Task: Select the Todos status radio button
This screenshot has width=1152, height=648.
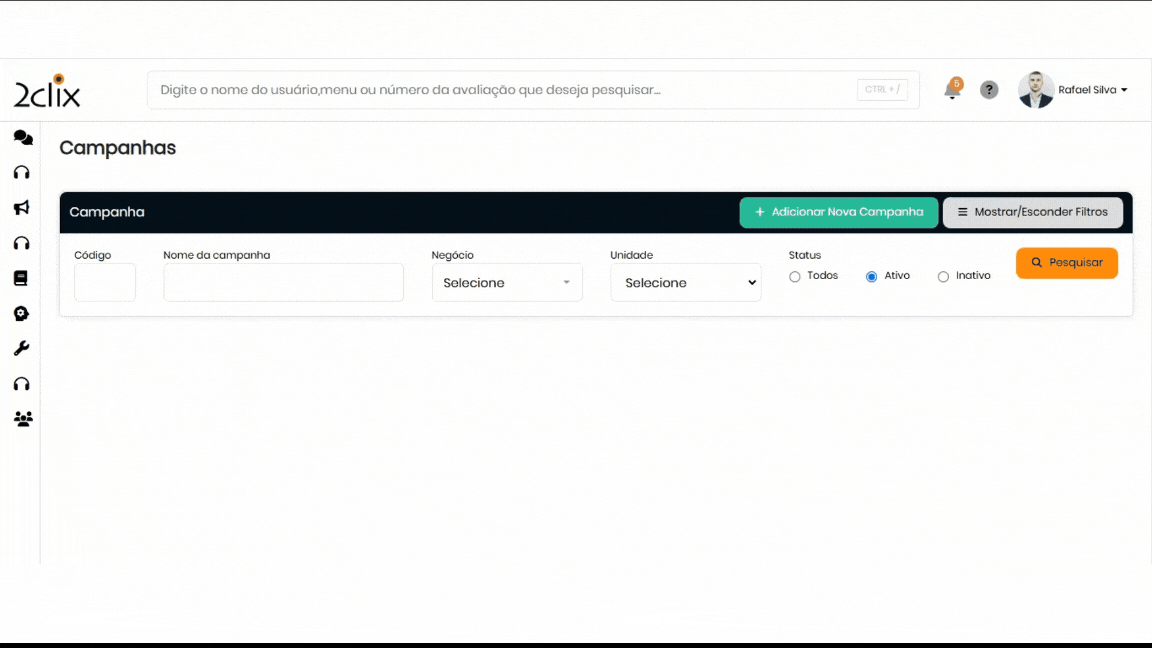Action: 795,277
